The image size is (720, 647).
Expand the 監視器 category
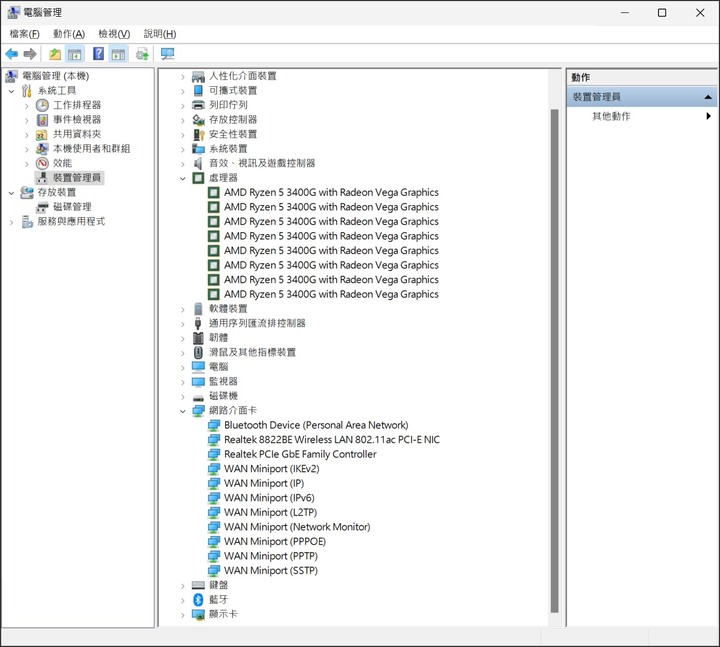(x=183, y=382)
